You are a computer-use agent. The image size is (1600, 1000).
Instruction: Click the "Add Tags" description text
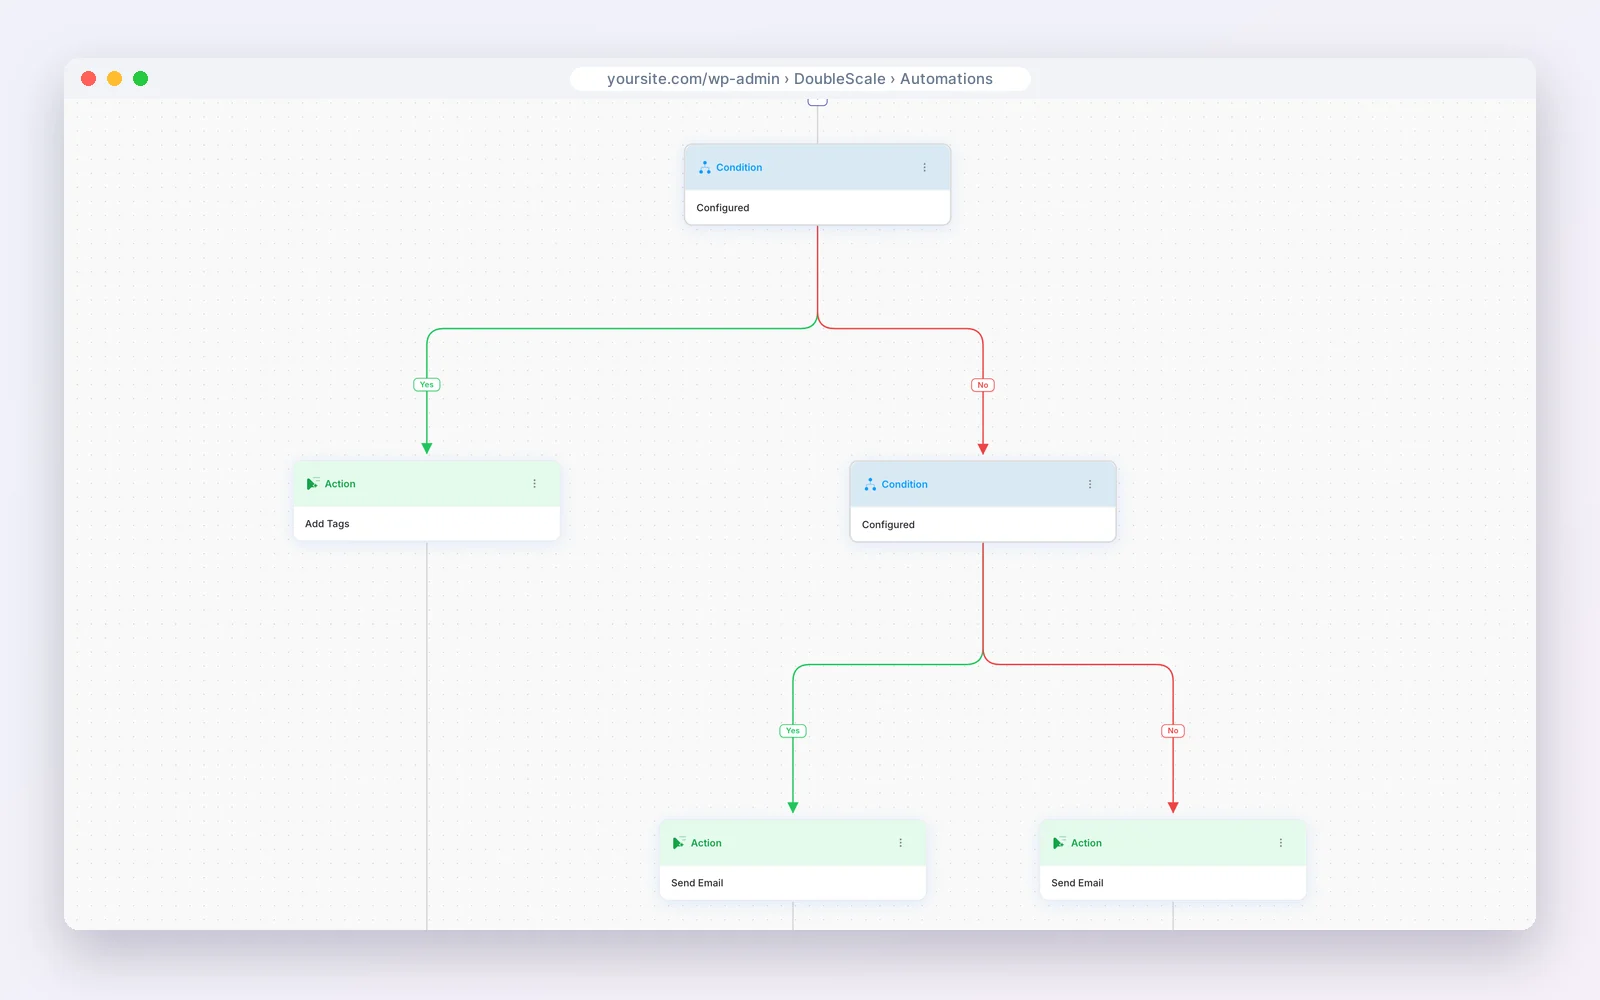click(x=327, y=524)
